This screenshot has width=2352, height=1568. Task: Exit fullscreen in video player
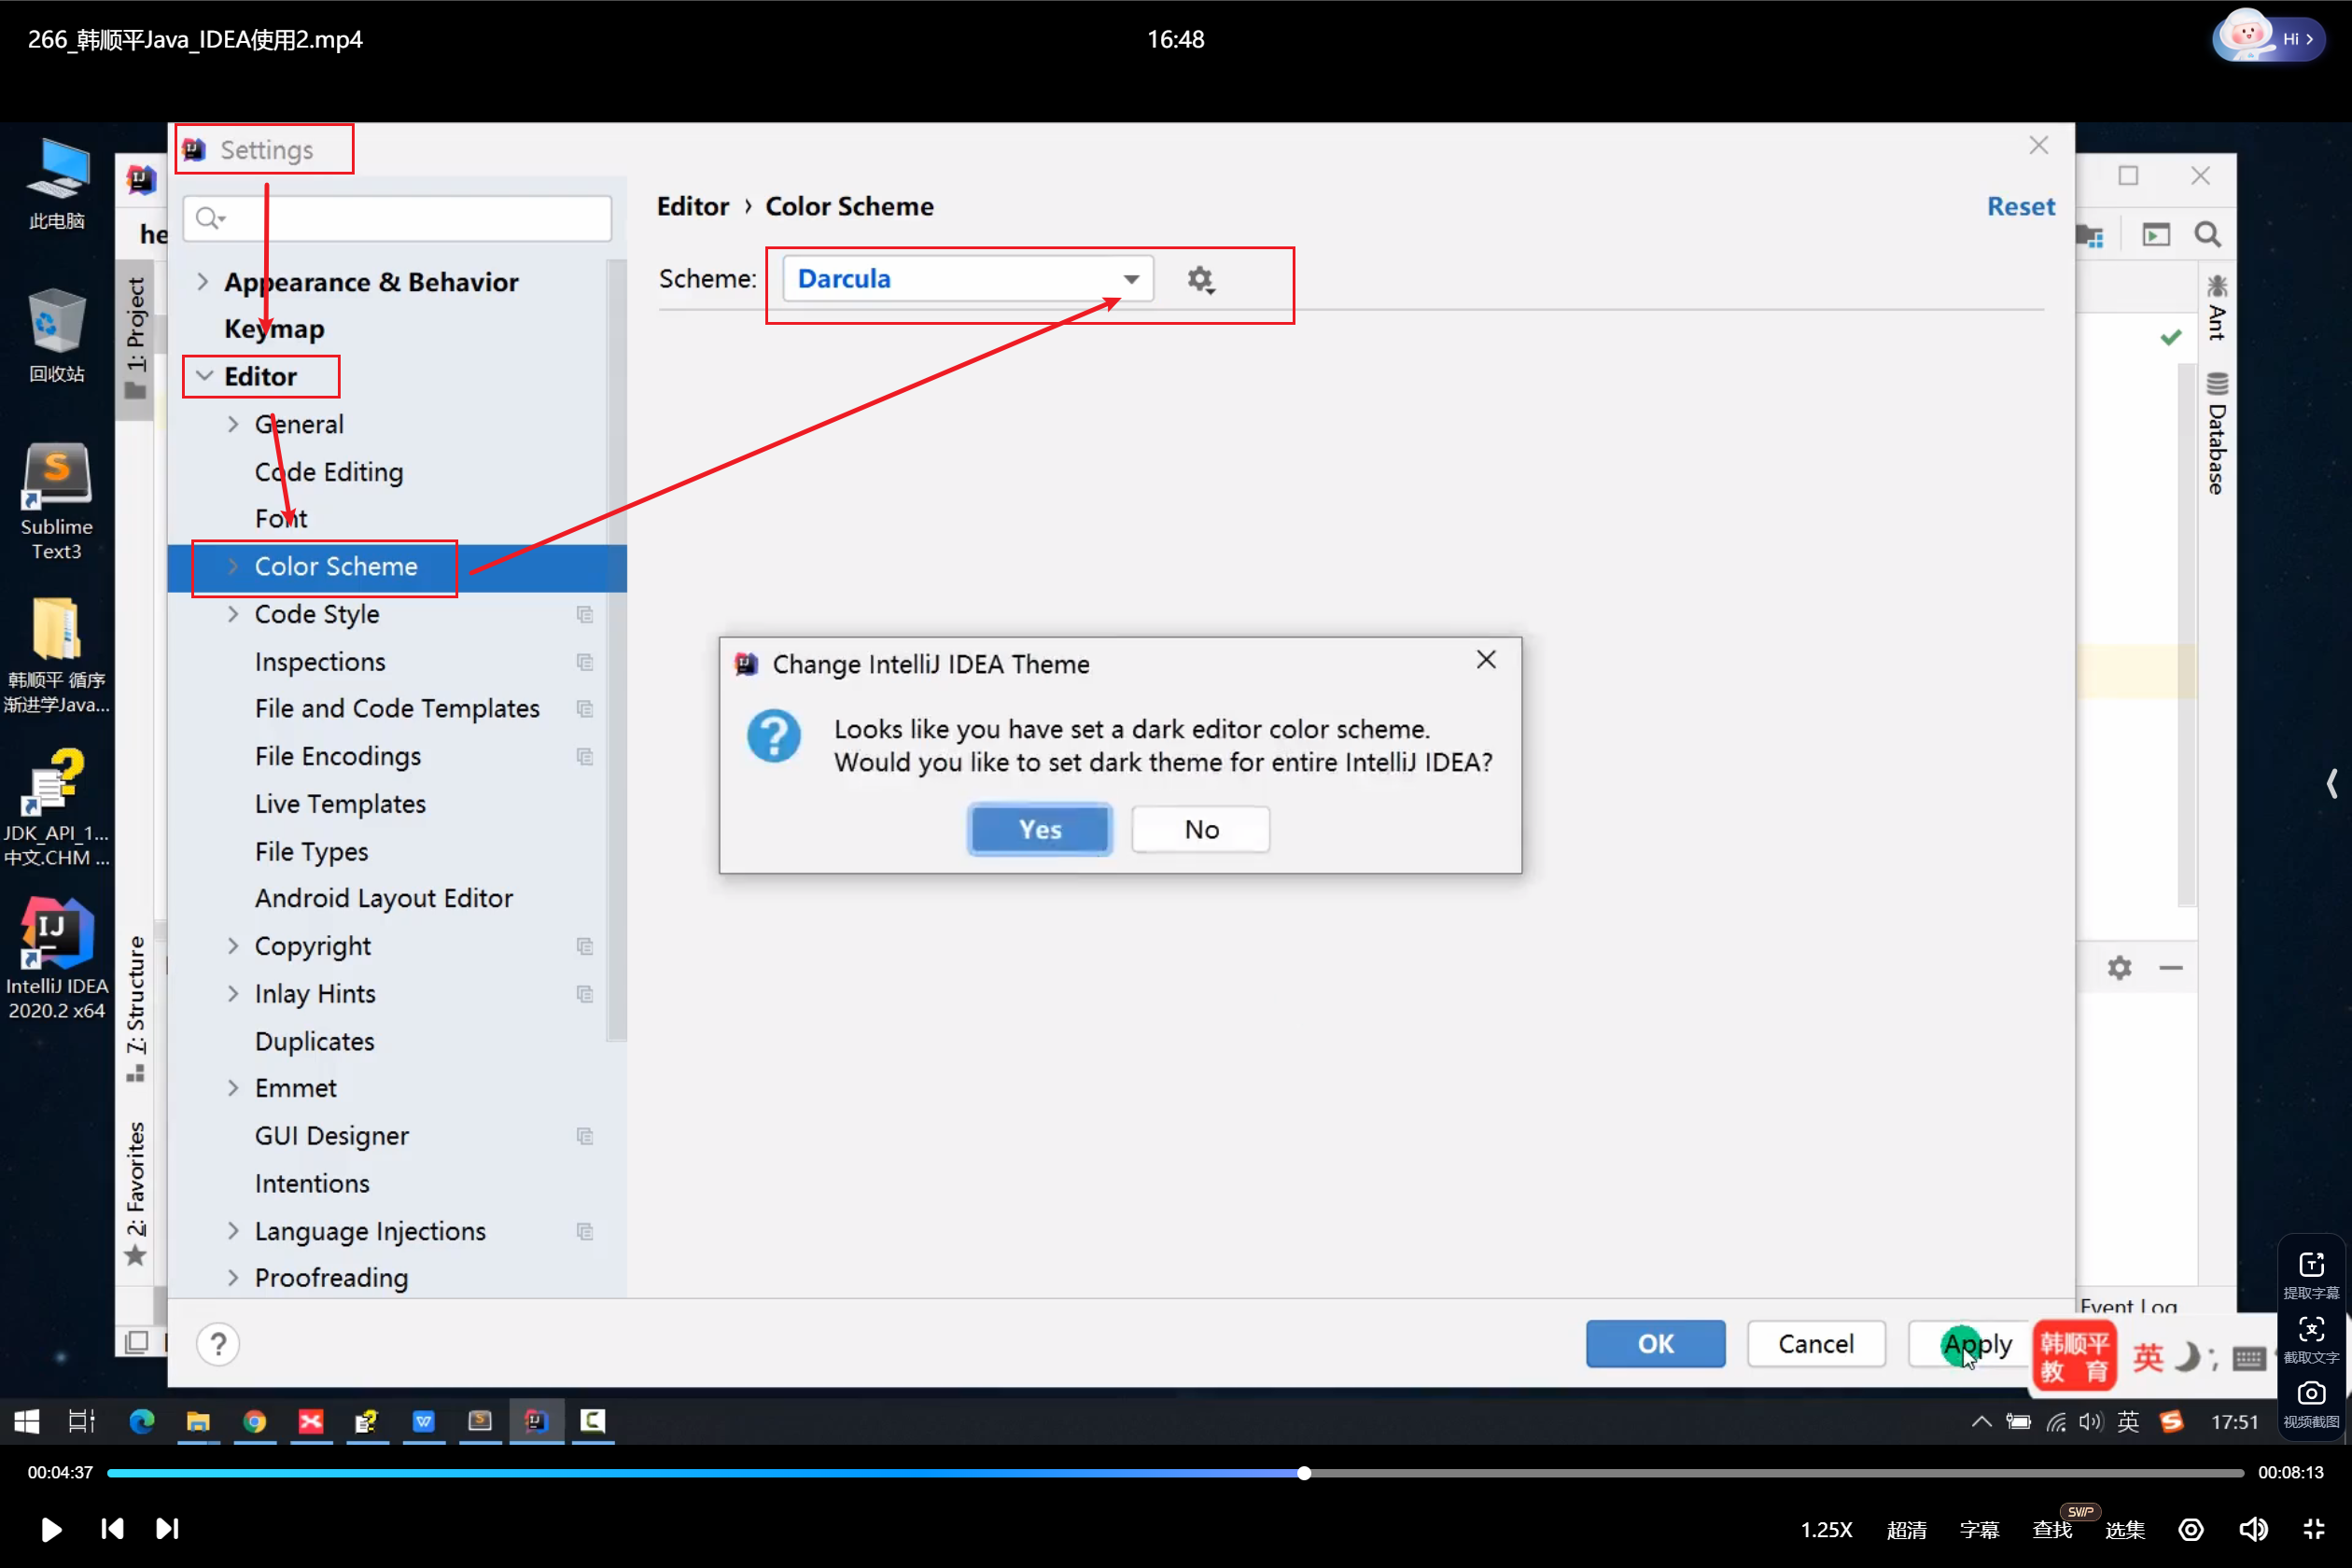[x=2314, y=1529]
